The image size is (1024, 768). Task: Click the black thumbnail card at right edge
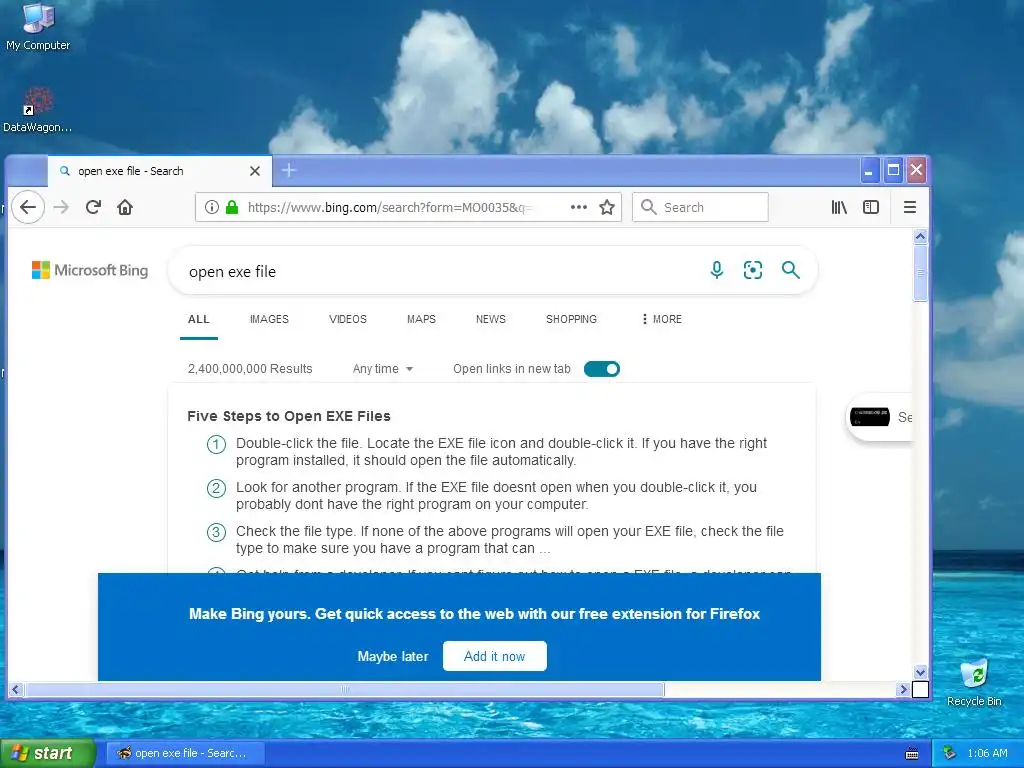pyautogui.click(x=869, y=417)
